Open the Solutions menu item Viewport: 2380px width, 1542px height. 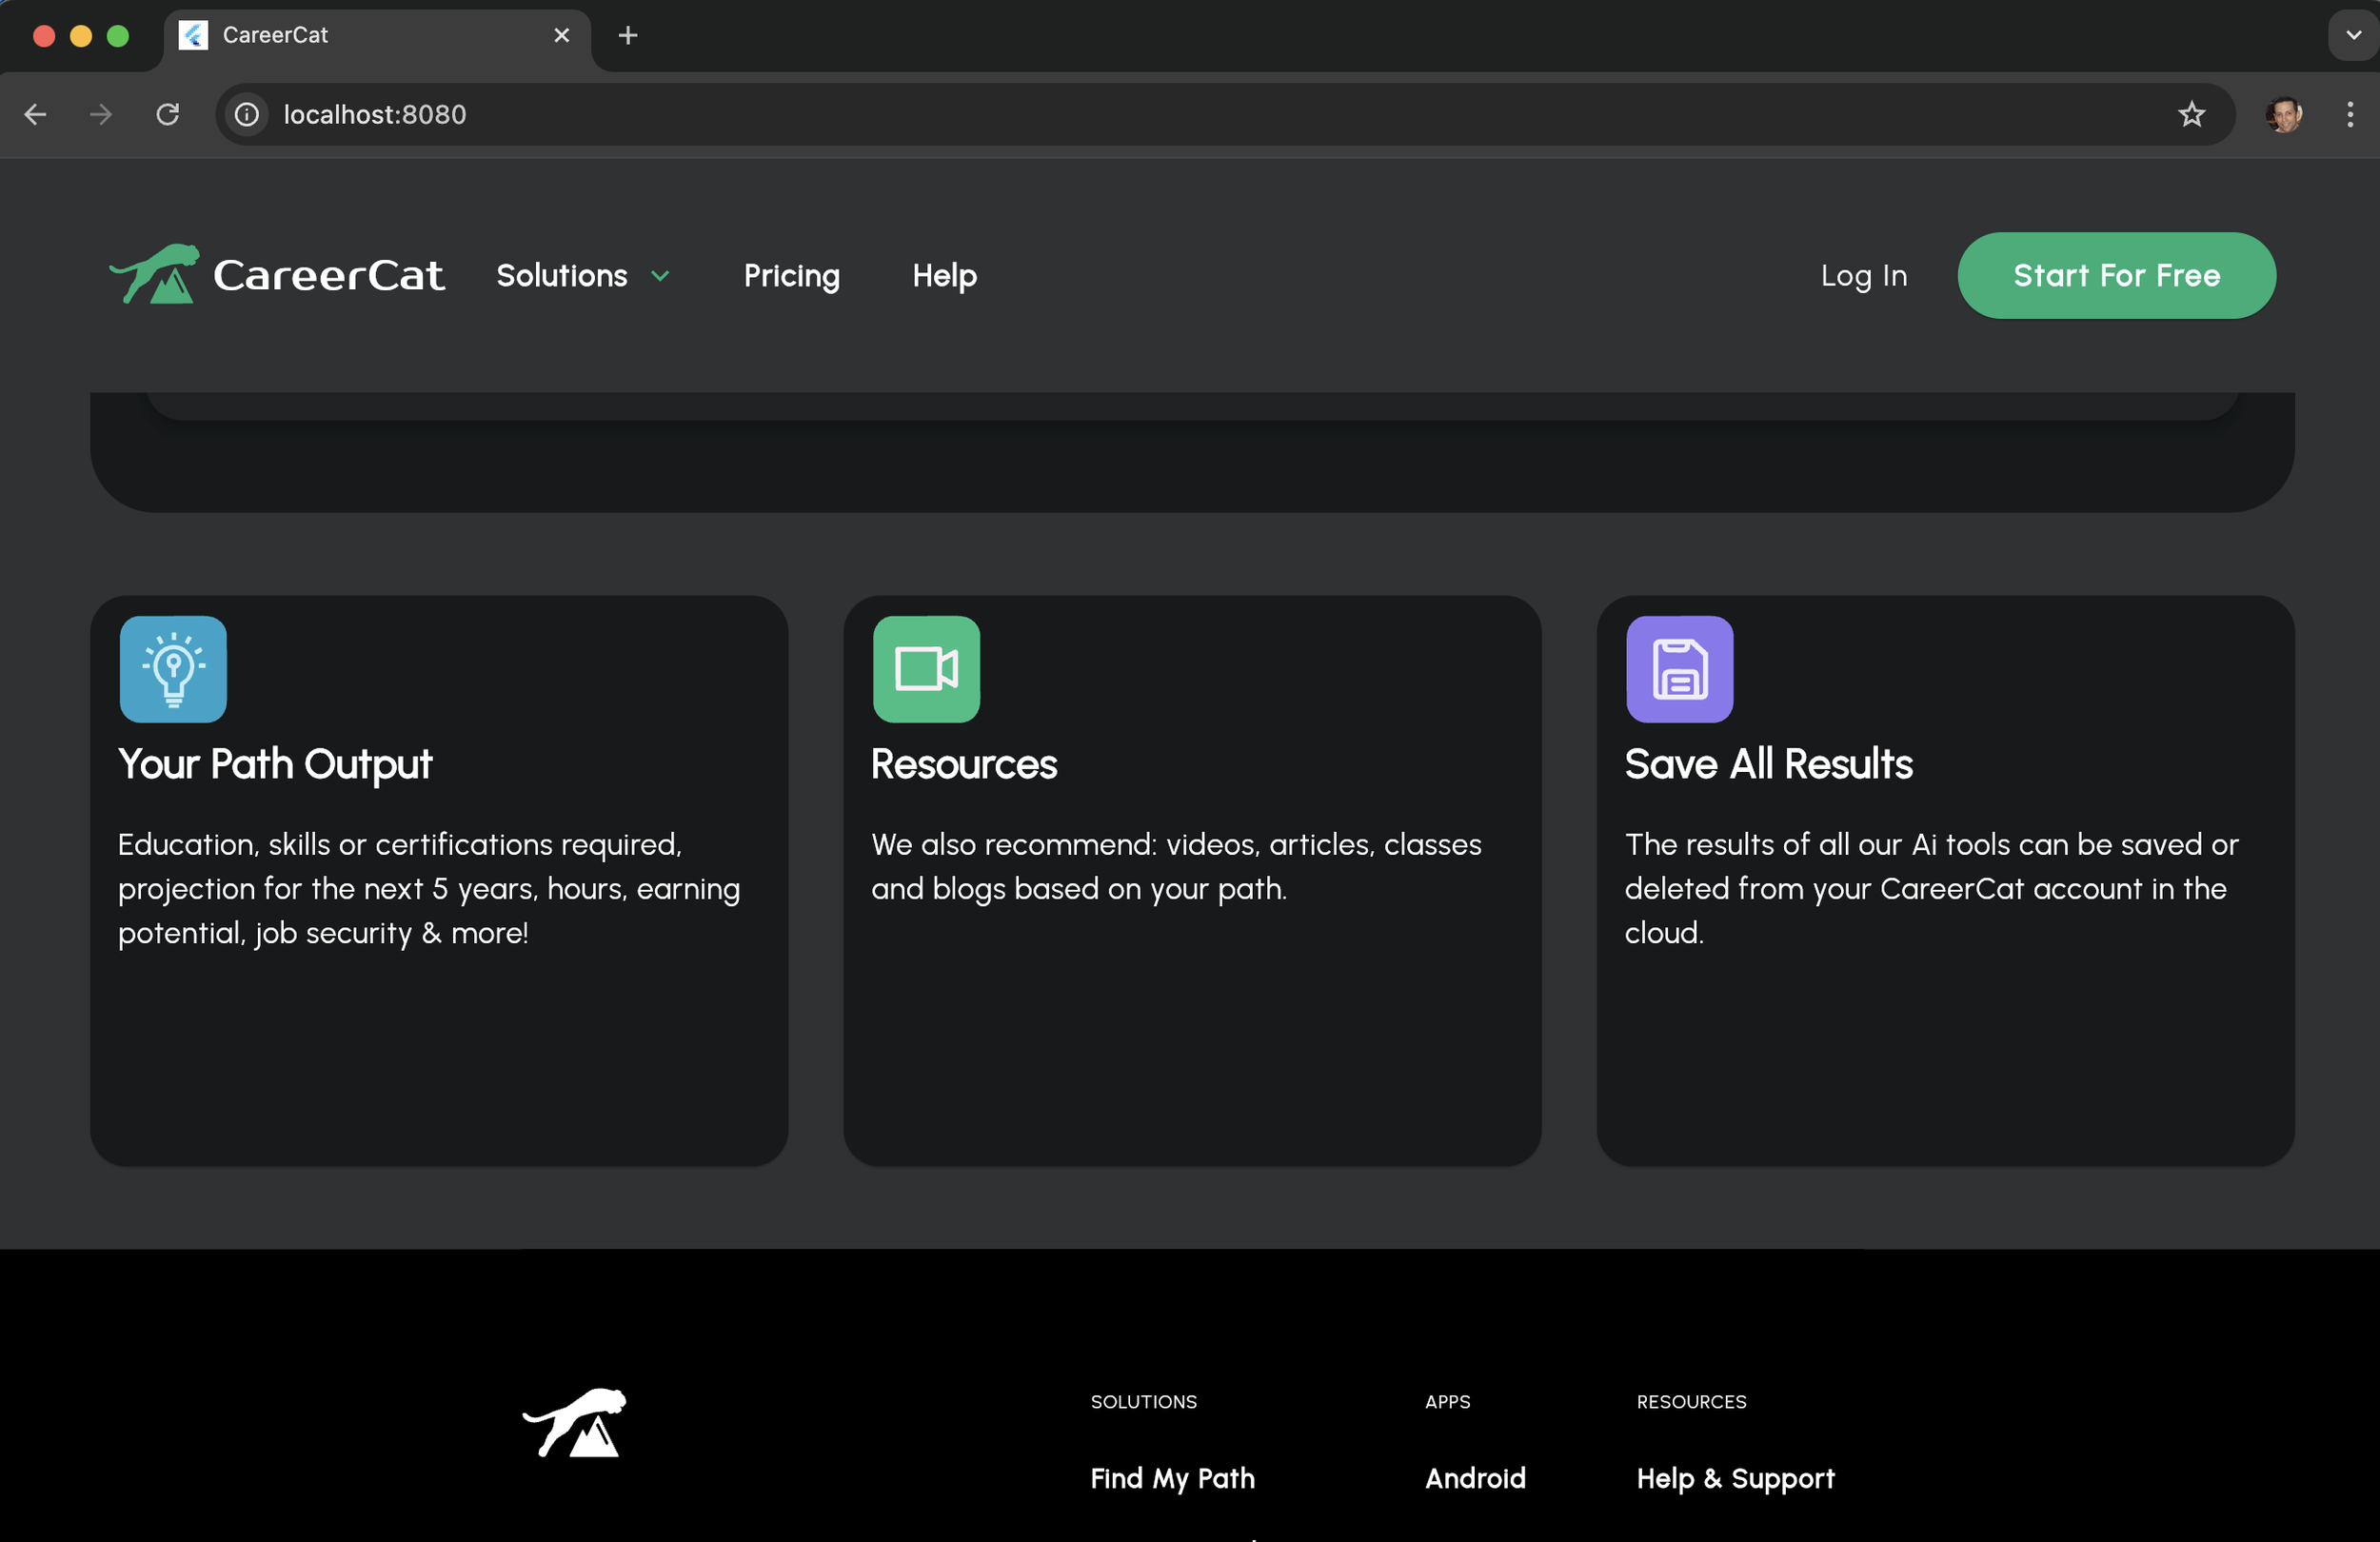[562, 276]
